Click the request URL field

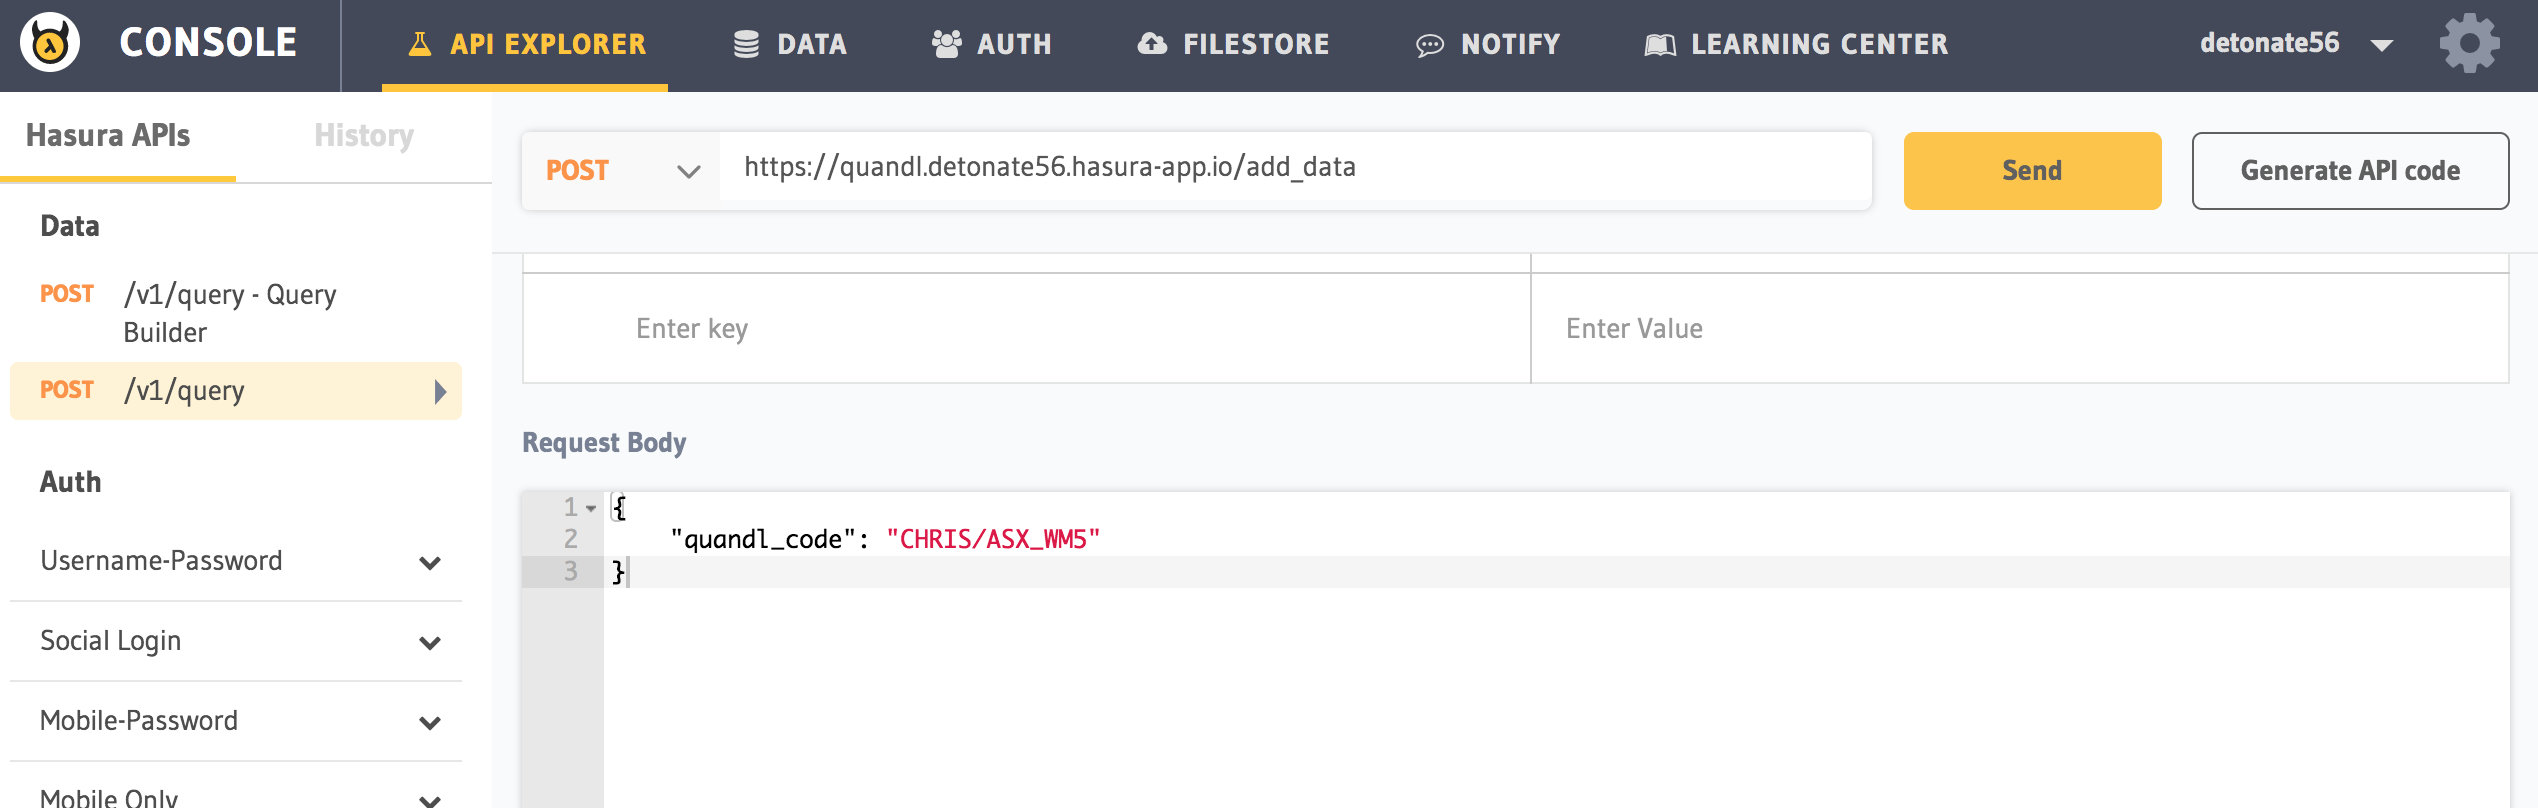1295,168
